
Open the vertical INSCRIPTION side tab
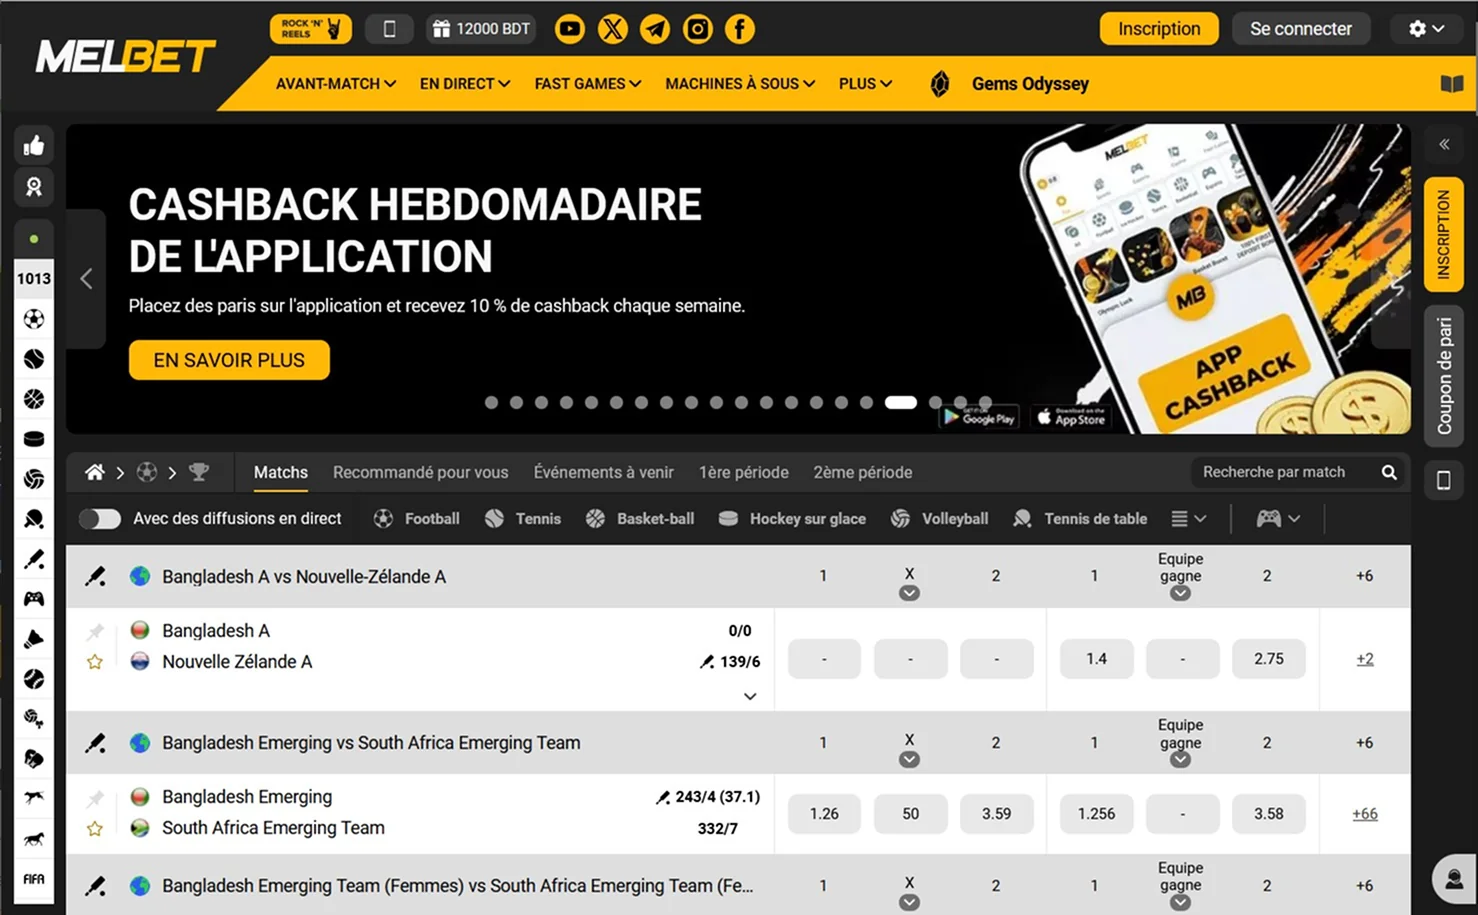(x=1444, y=234)
